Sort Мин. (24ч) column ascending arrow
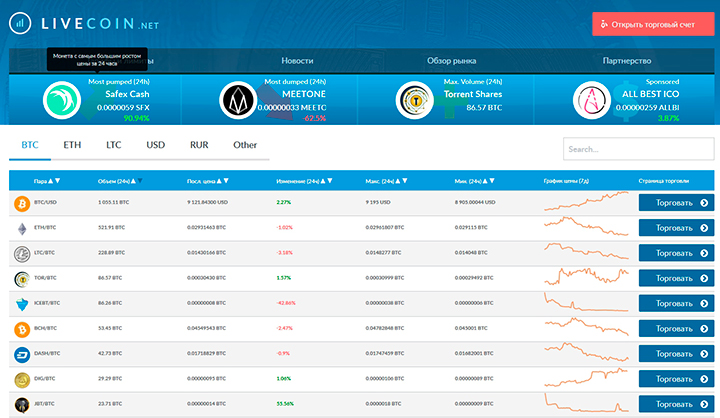 (485, 181)
